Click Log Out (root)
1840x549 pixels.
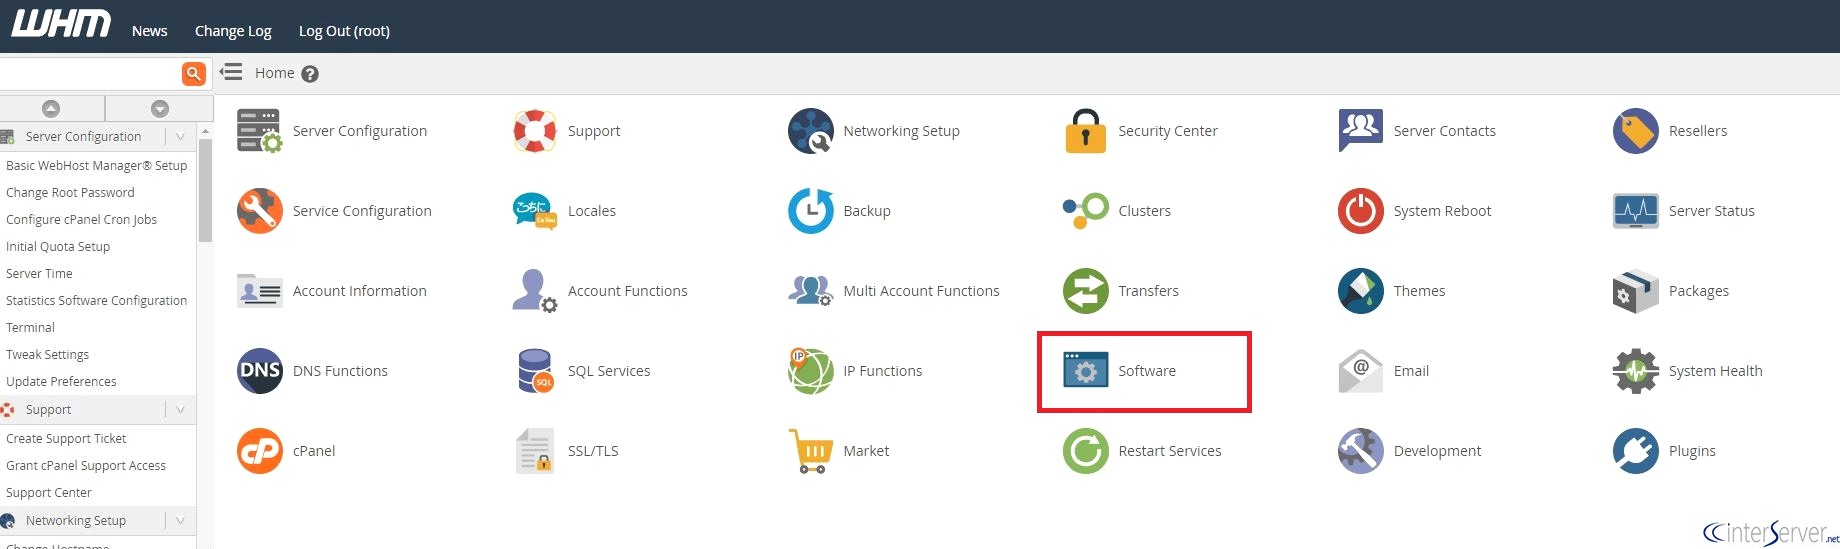[344, 31]
